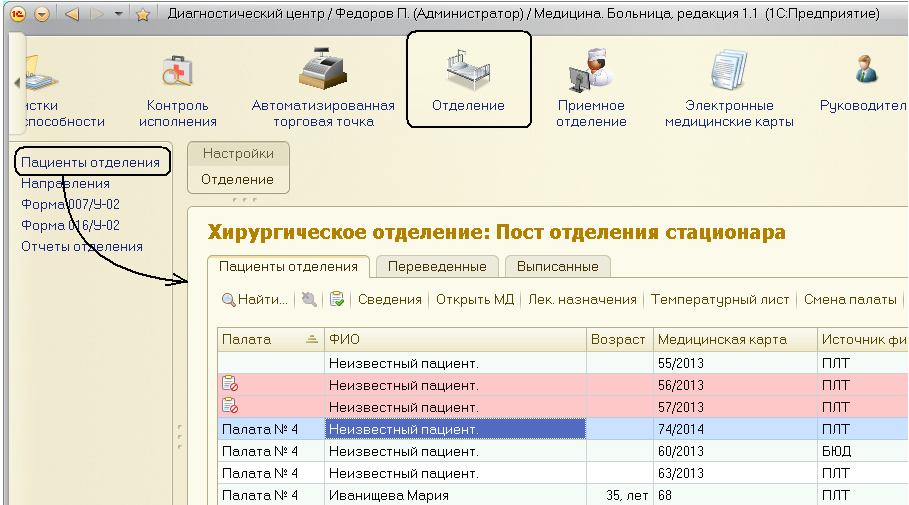The image size is (909, 505).
Task: Open Направления in the sidebar
Action: (x=65, y=183)
